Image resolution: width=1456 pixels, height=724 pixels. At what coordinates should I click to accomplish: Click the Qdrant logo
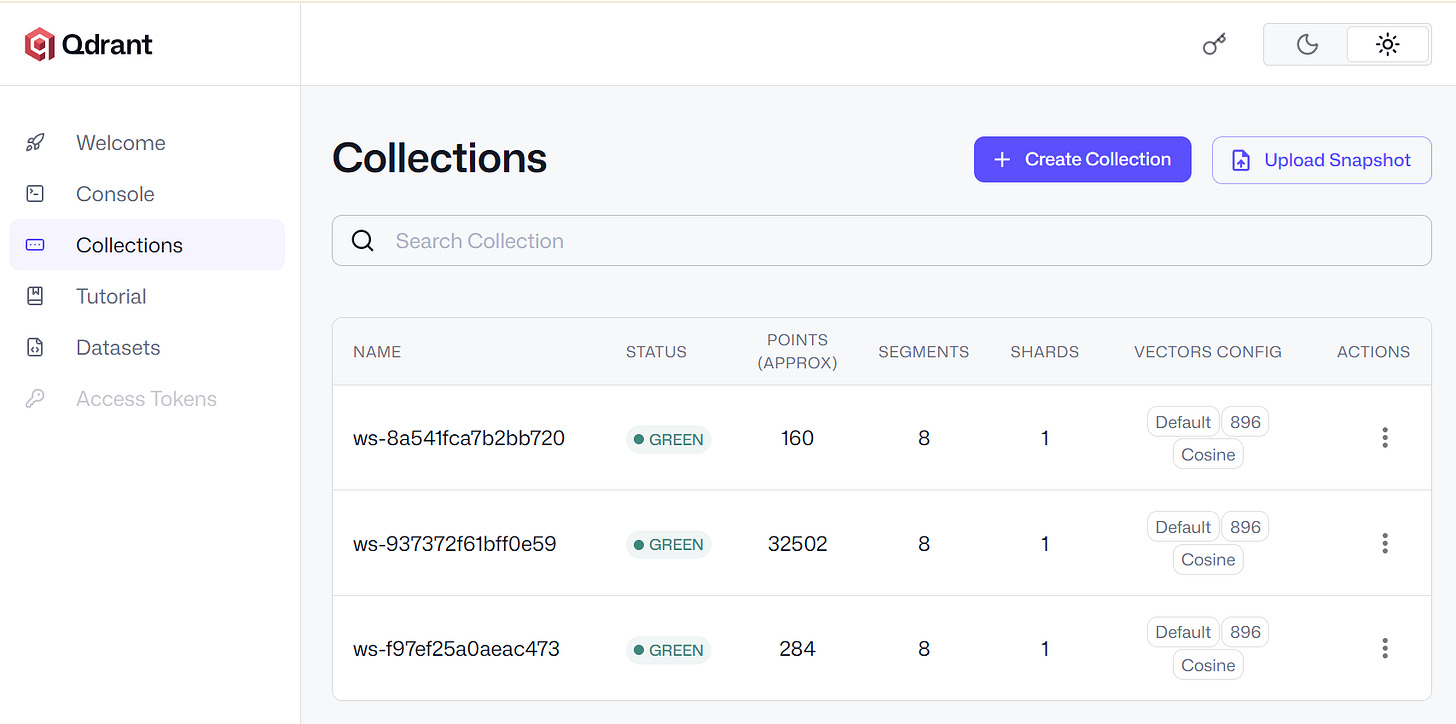point(89,44)
